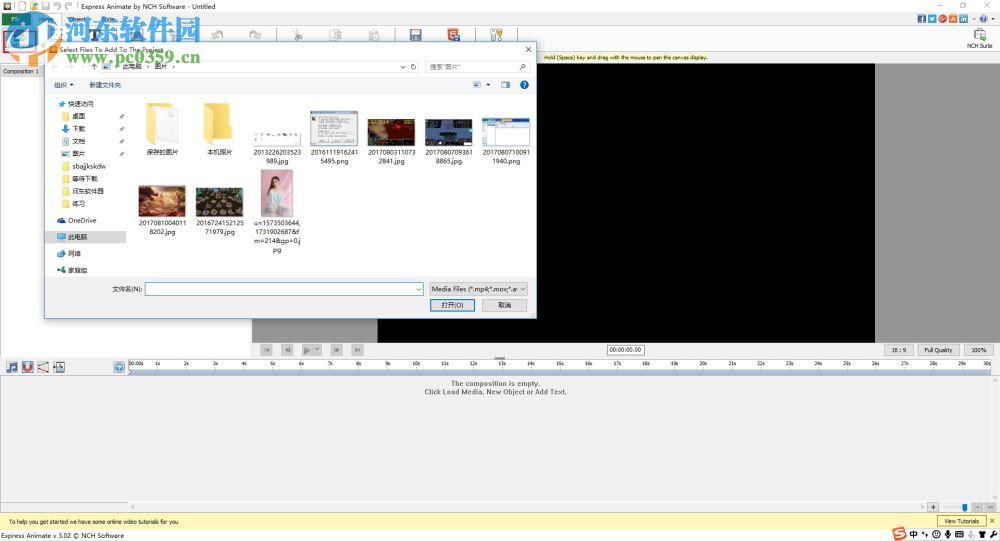Open the dropdown arrow beside help icon
1000x541 pixels.
[992, 19]
